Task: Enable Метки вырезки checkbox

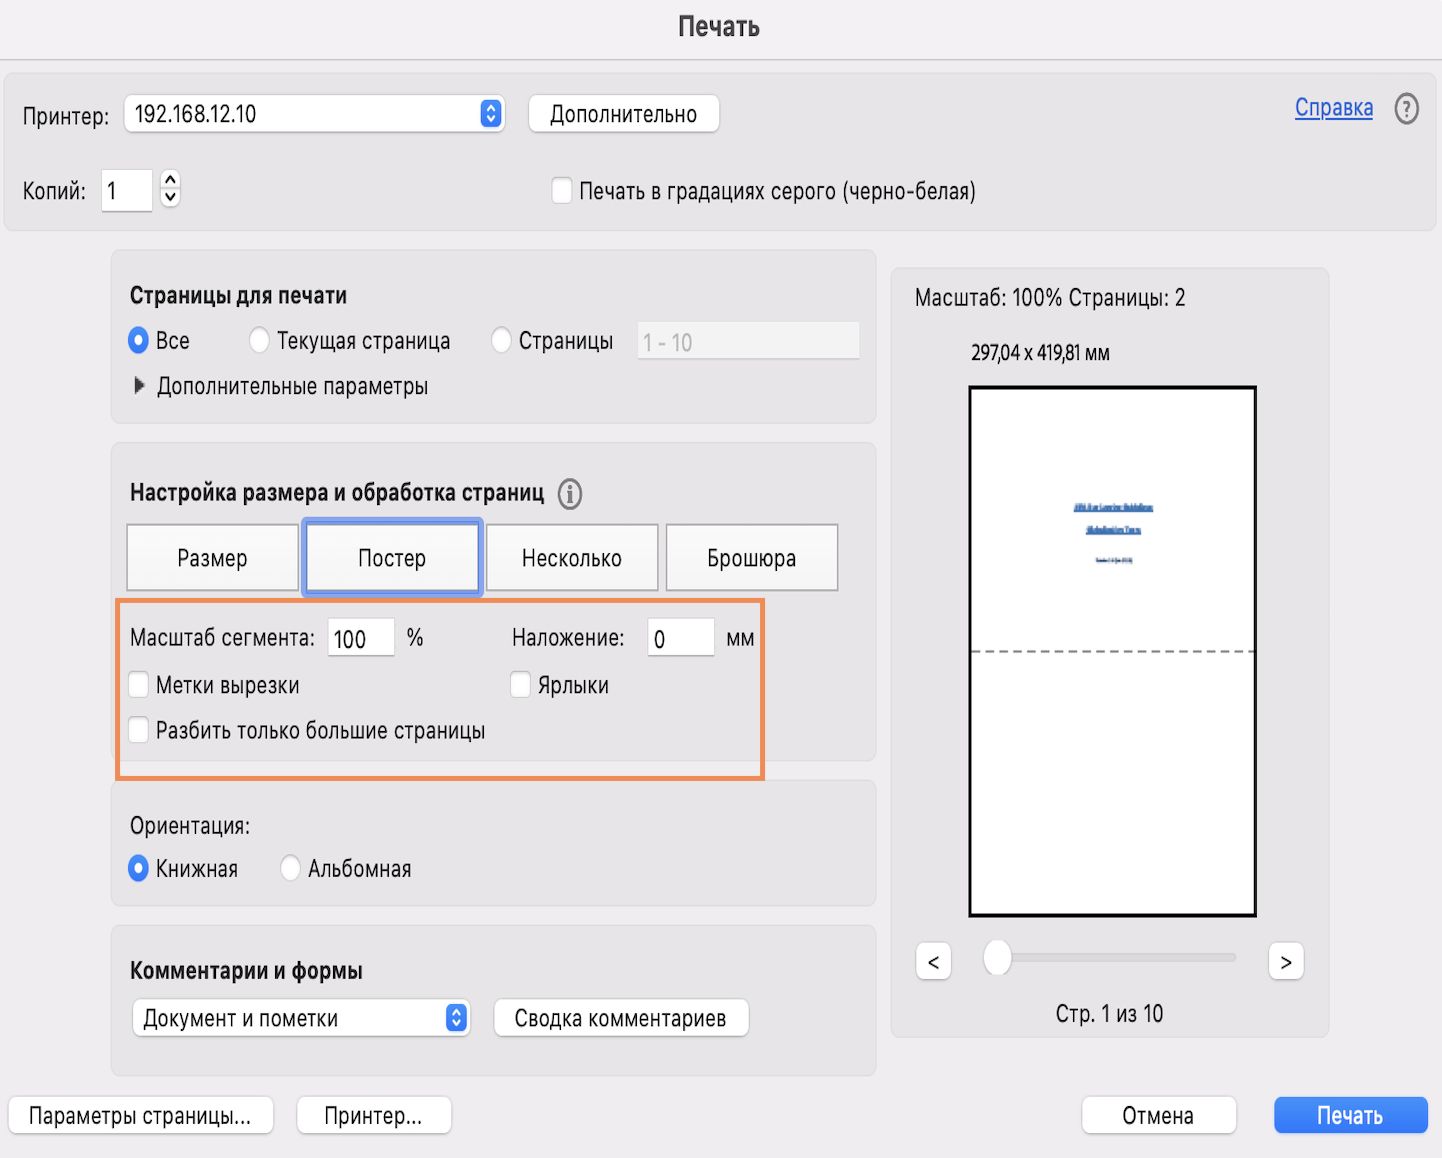Action: click(139, 685)
